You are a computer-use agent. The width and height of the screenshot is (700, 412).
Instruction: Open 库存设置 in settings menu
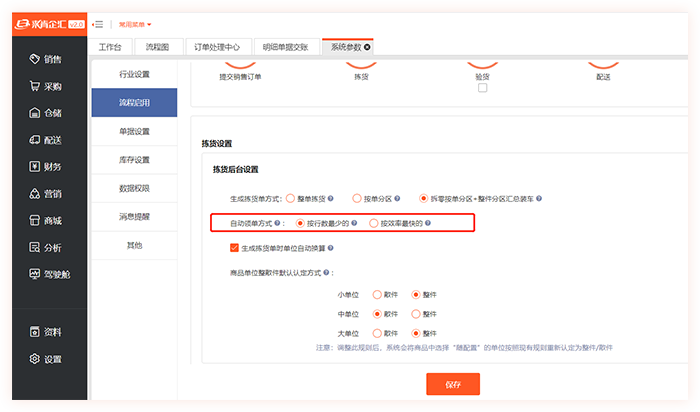134,160
